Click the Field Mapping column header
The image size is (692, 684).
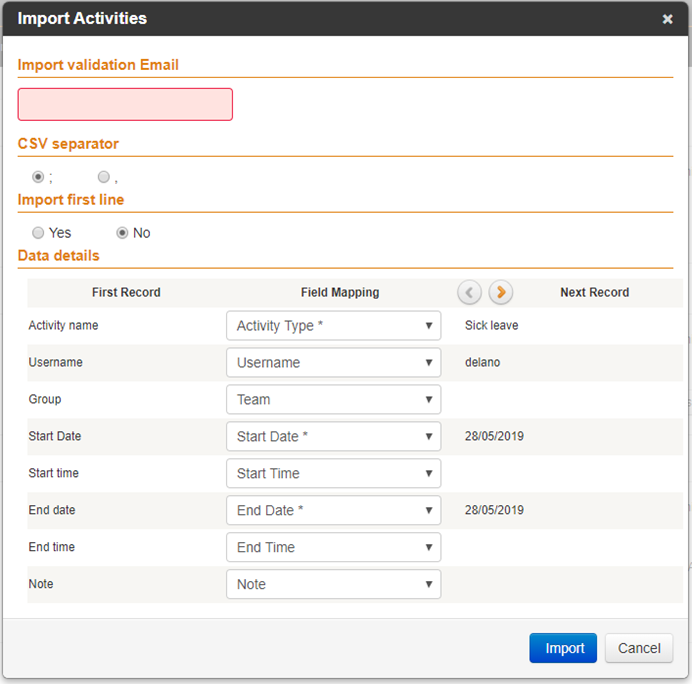point(340,293)
